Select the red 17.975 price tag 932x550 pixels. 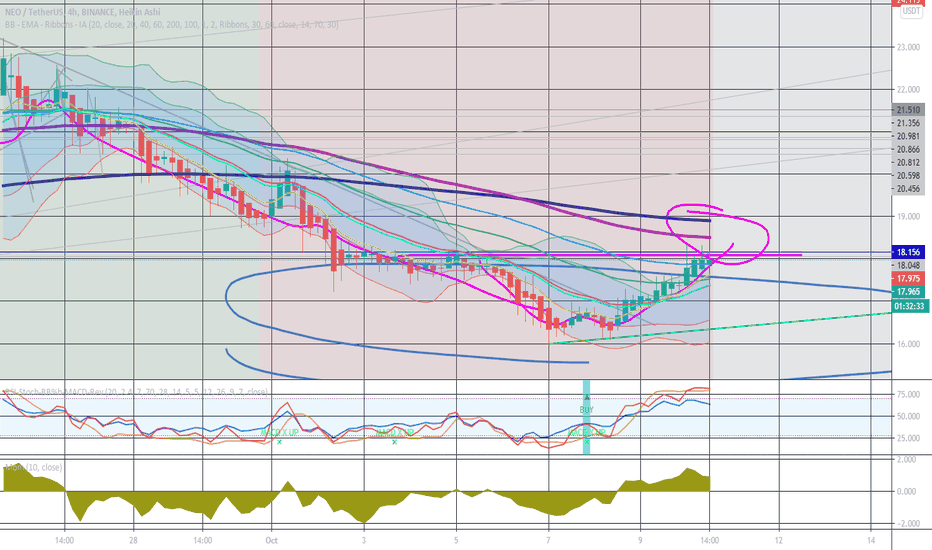point(908,278)
